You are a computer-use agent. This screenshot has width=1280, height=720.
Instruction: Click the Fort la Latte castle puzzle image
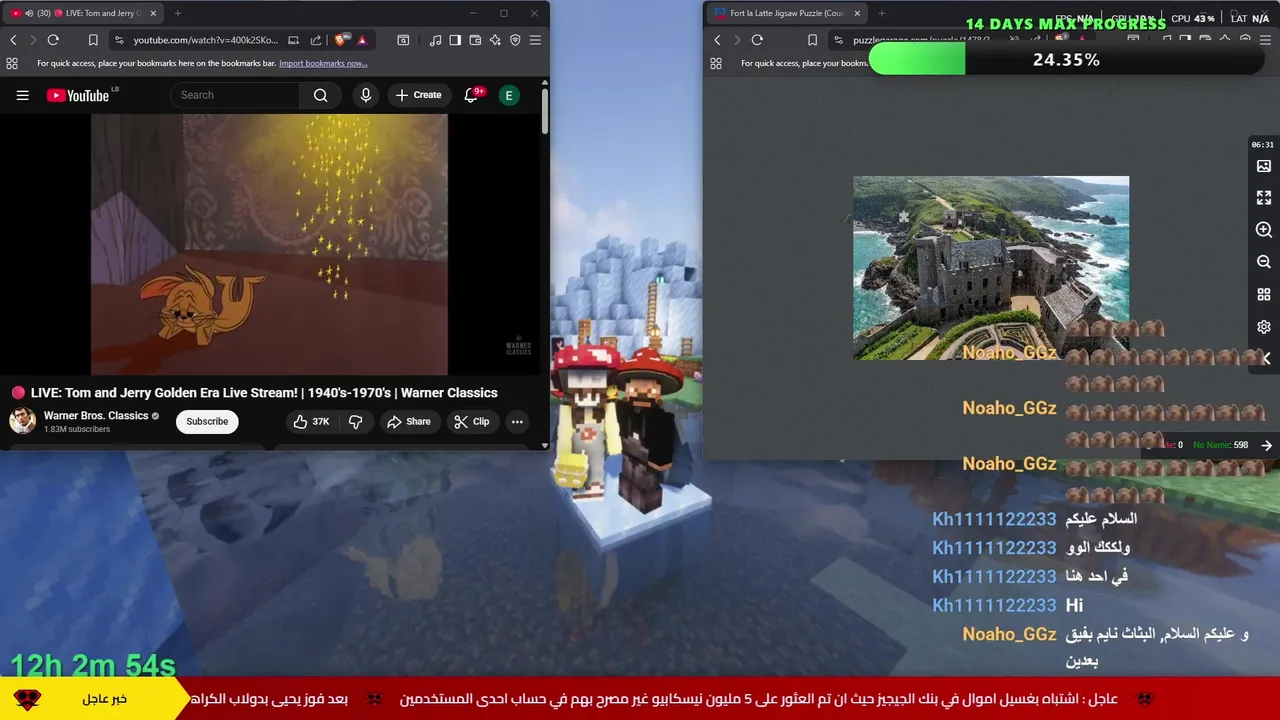click(991, 268)
